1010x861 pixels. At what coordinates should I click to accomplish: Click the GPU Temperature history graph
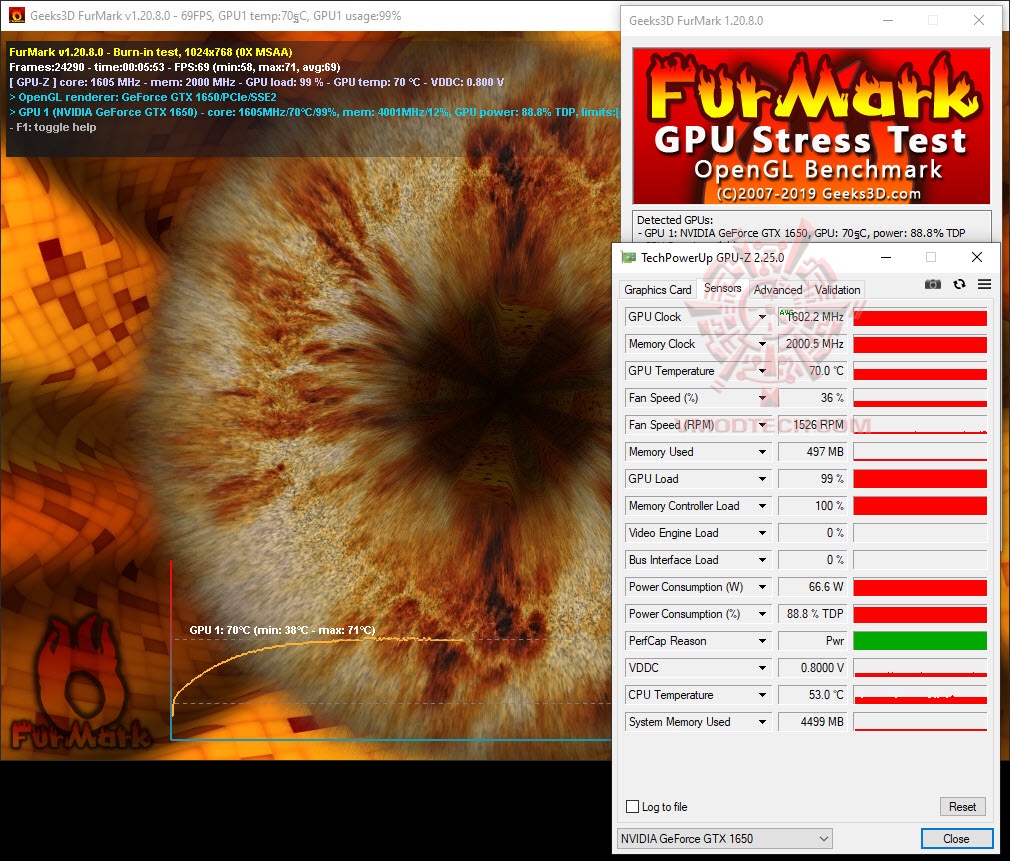coord(920,371)
